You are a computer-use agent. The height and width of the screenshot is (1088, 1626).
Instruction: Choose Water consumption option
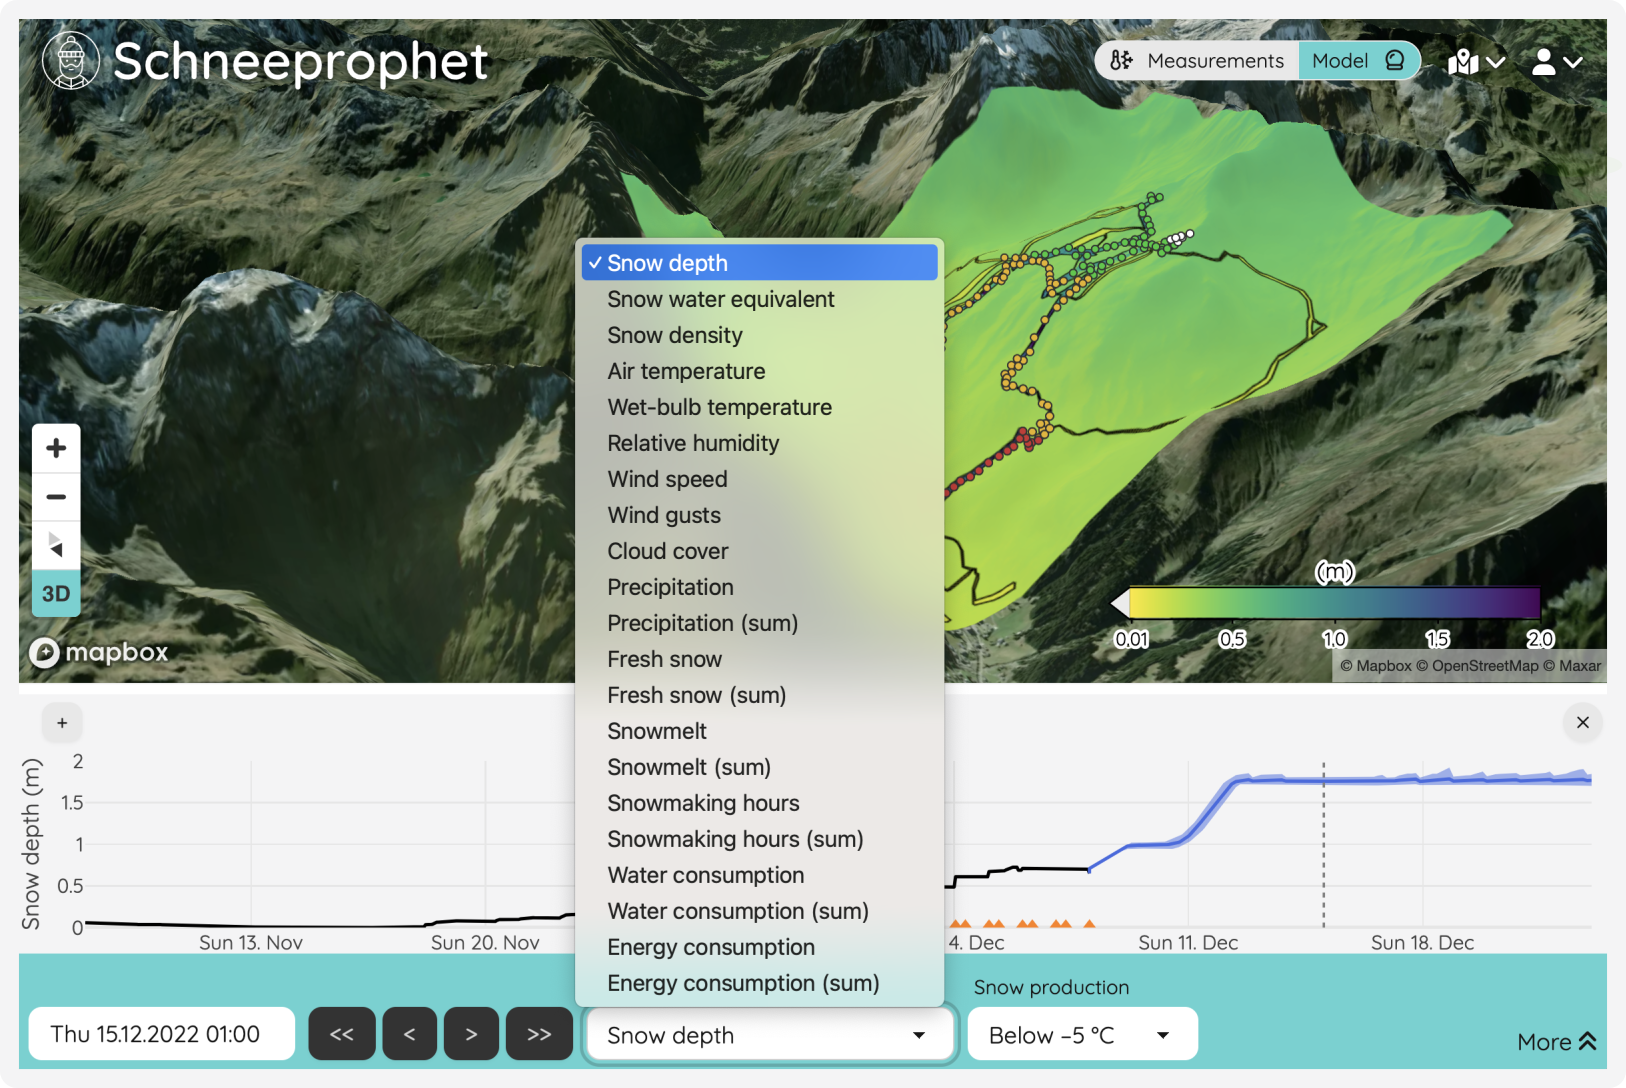click(760, 875)
